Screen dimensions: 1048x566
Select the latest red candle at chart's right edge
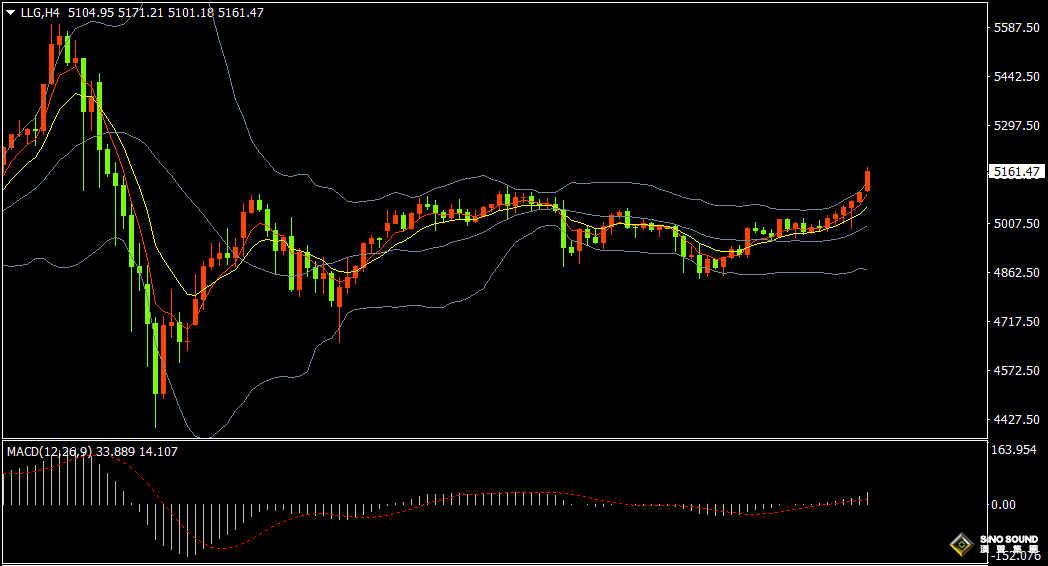tap(868, 181)
